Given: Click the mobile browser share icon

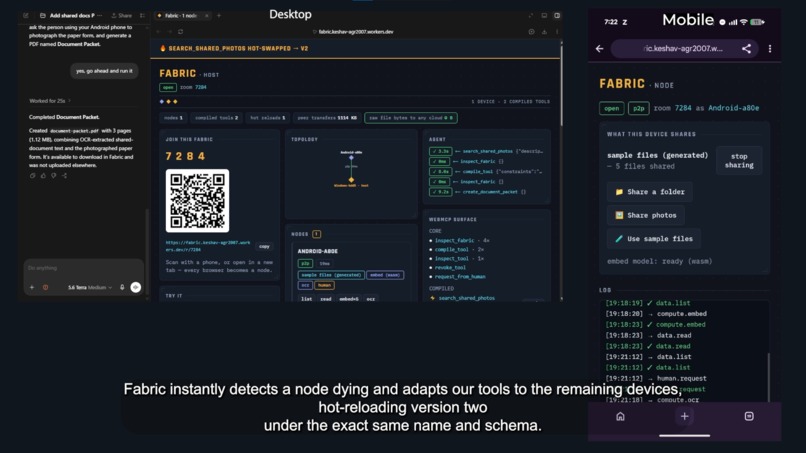Looking at the screenshot, I should (x=746, y=49).
